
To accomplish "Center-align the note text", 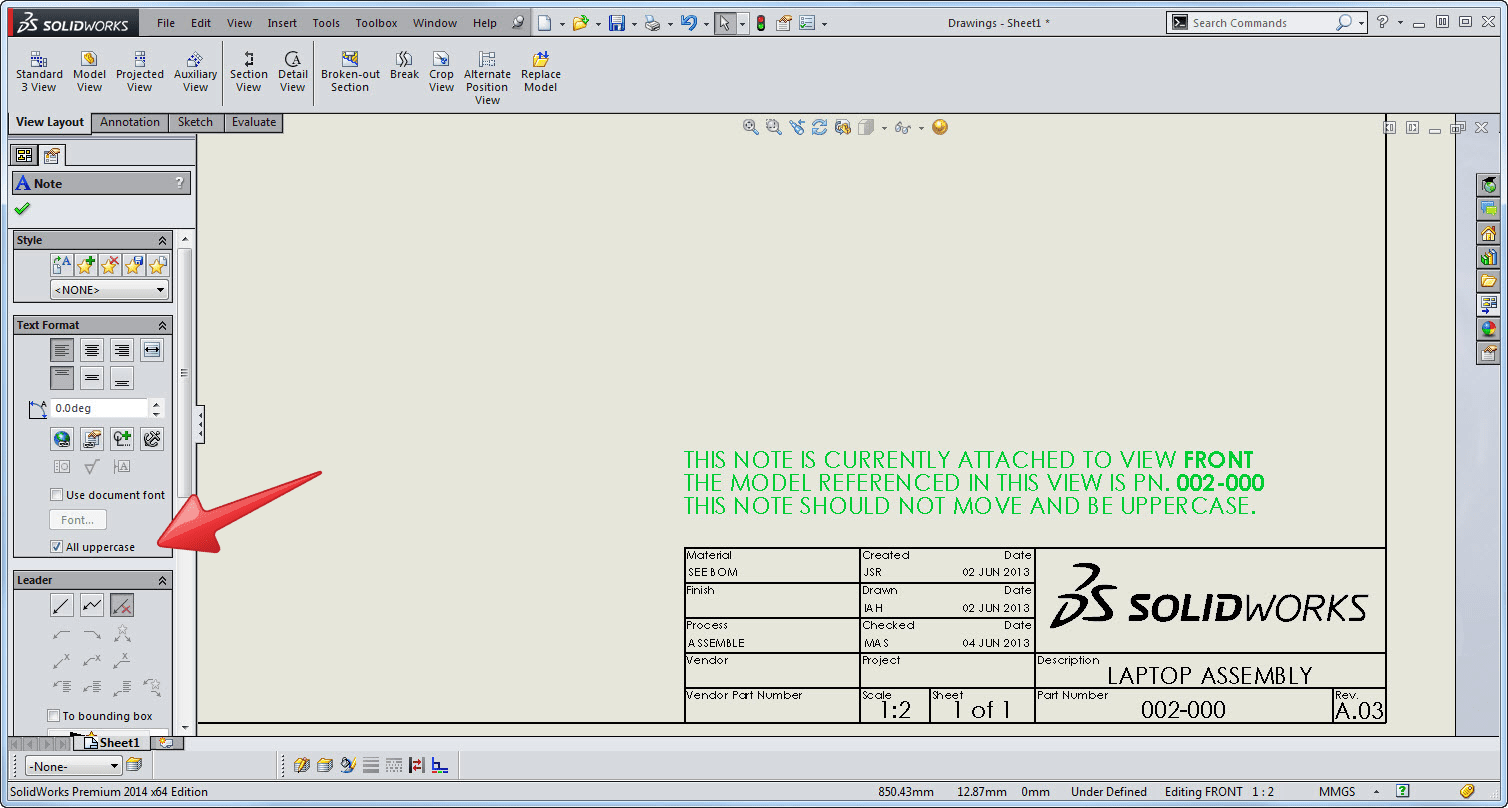I will pos(92,350).
